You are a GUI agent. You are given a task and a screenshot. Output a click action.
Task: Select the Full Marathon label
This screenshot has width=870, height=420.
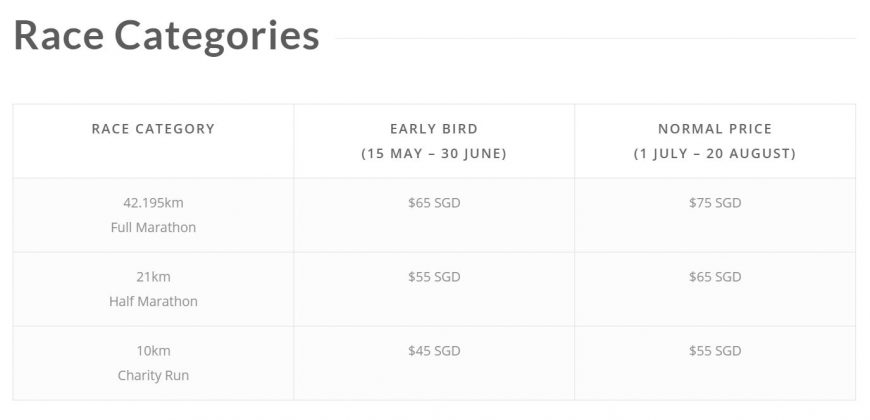pyautogui.click(x=153, y=228)
